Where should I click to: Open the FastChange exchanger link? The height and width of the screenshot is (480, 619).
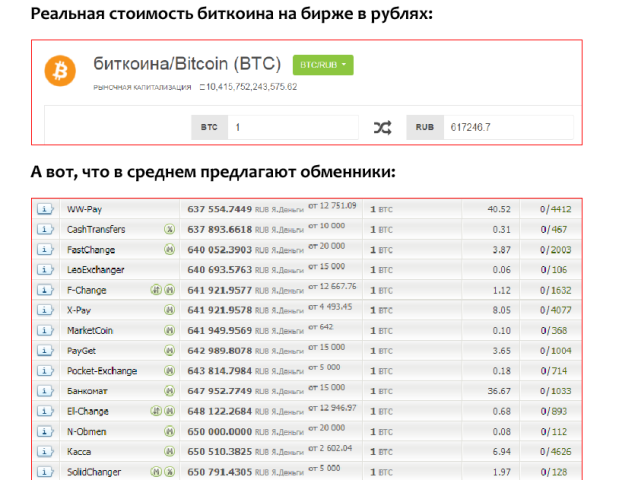point(91,250)
